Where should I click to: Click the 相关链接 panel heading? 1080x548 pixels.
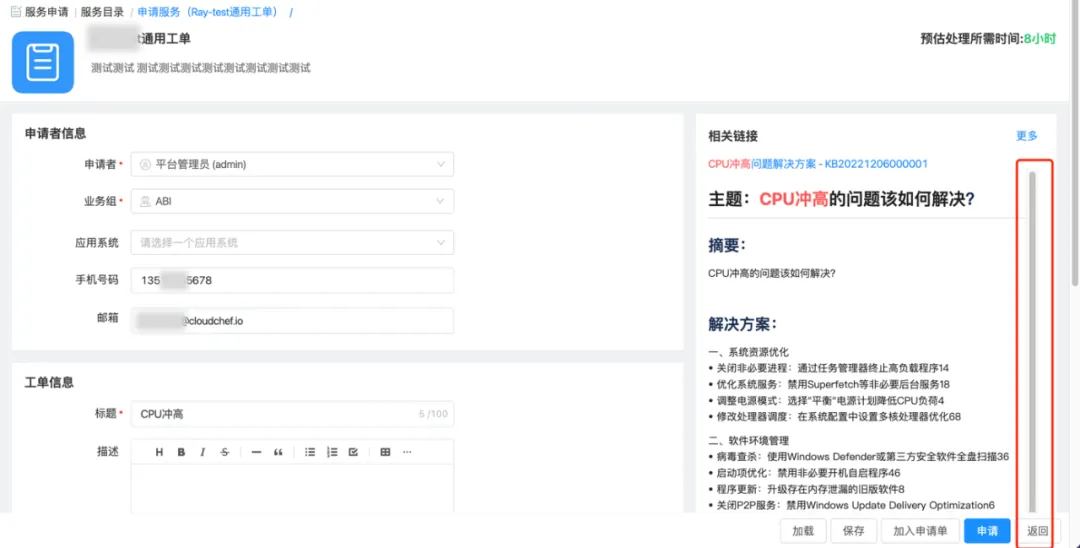(x=733, y=136)
